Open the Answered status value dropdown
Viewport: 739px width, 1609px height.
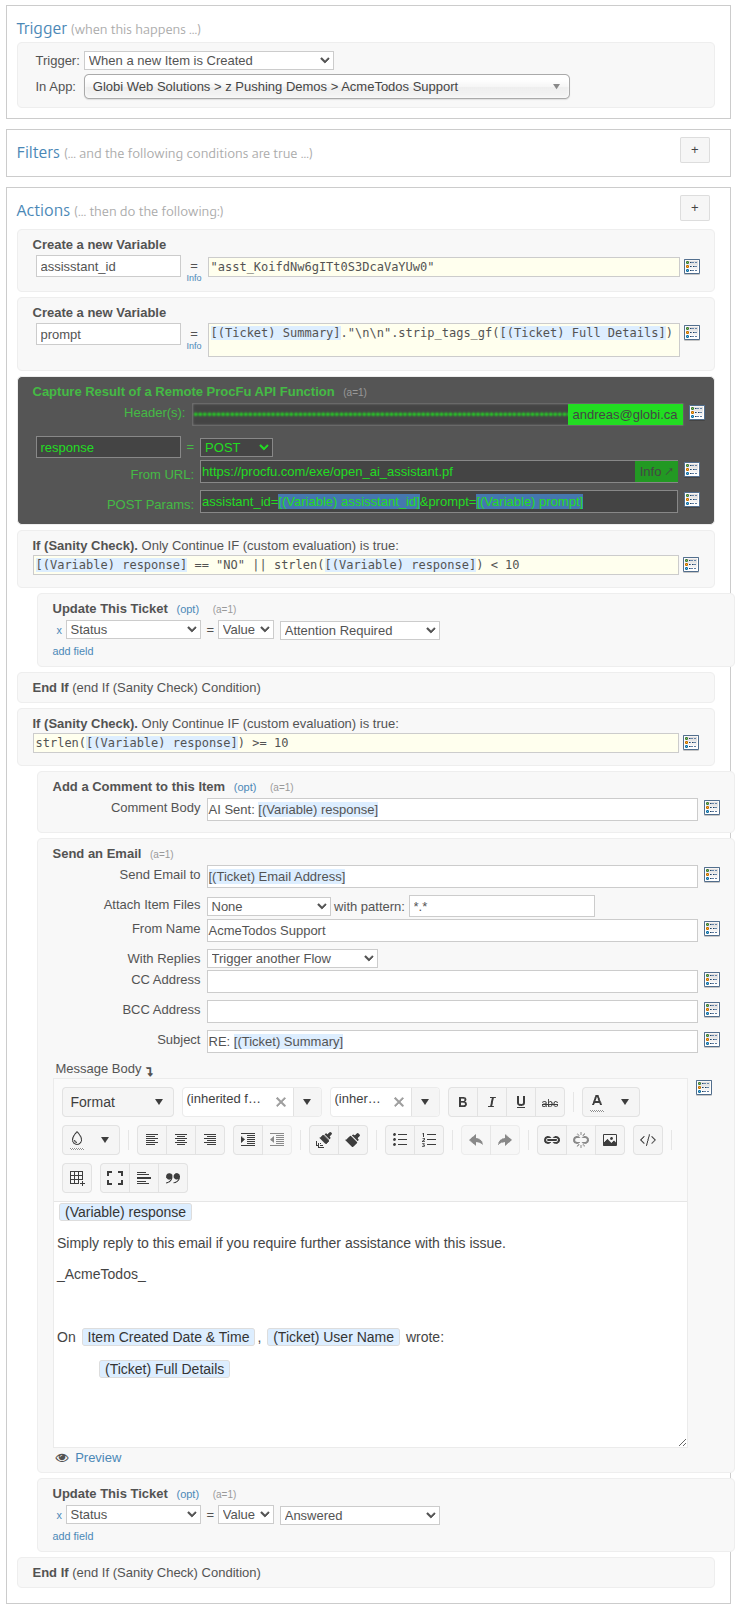tap(360, 1516)
